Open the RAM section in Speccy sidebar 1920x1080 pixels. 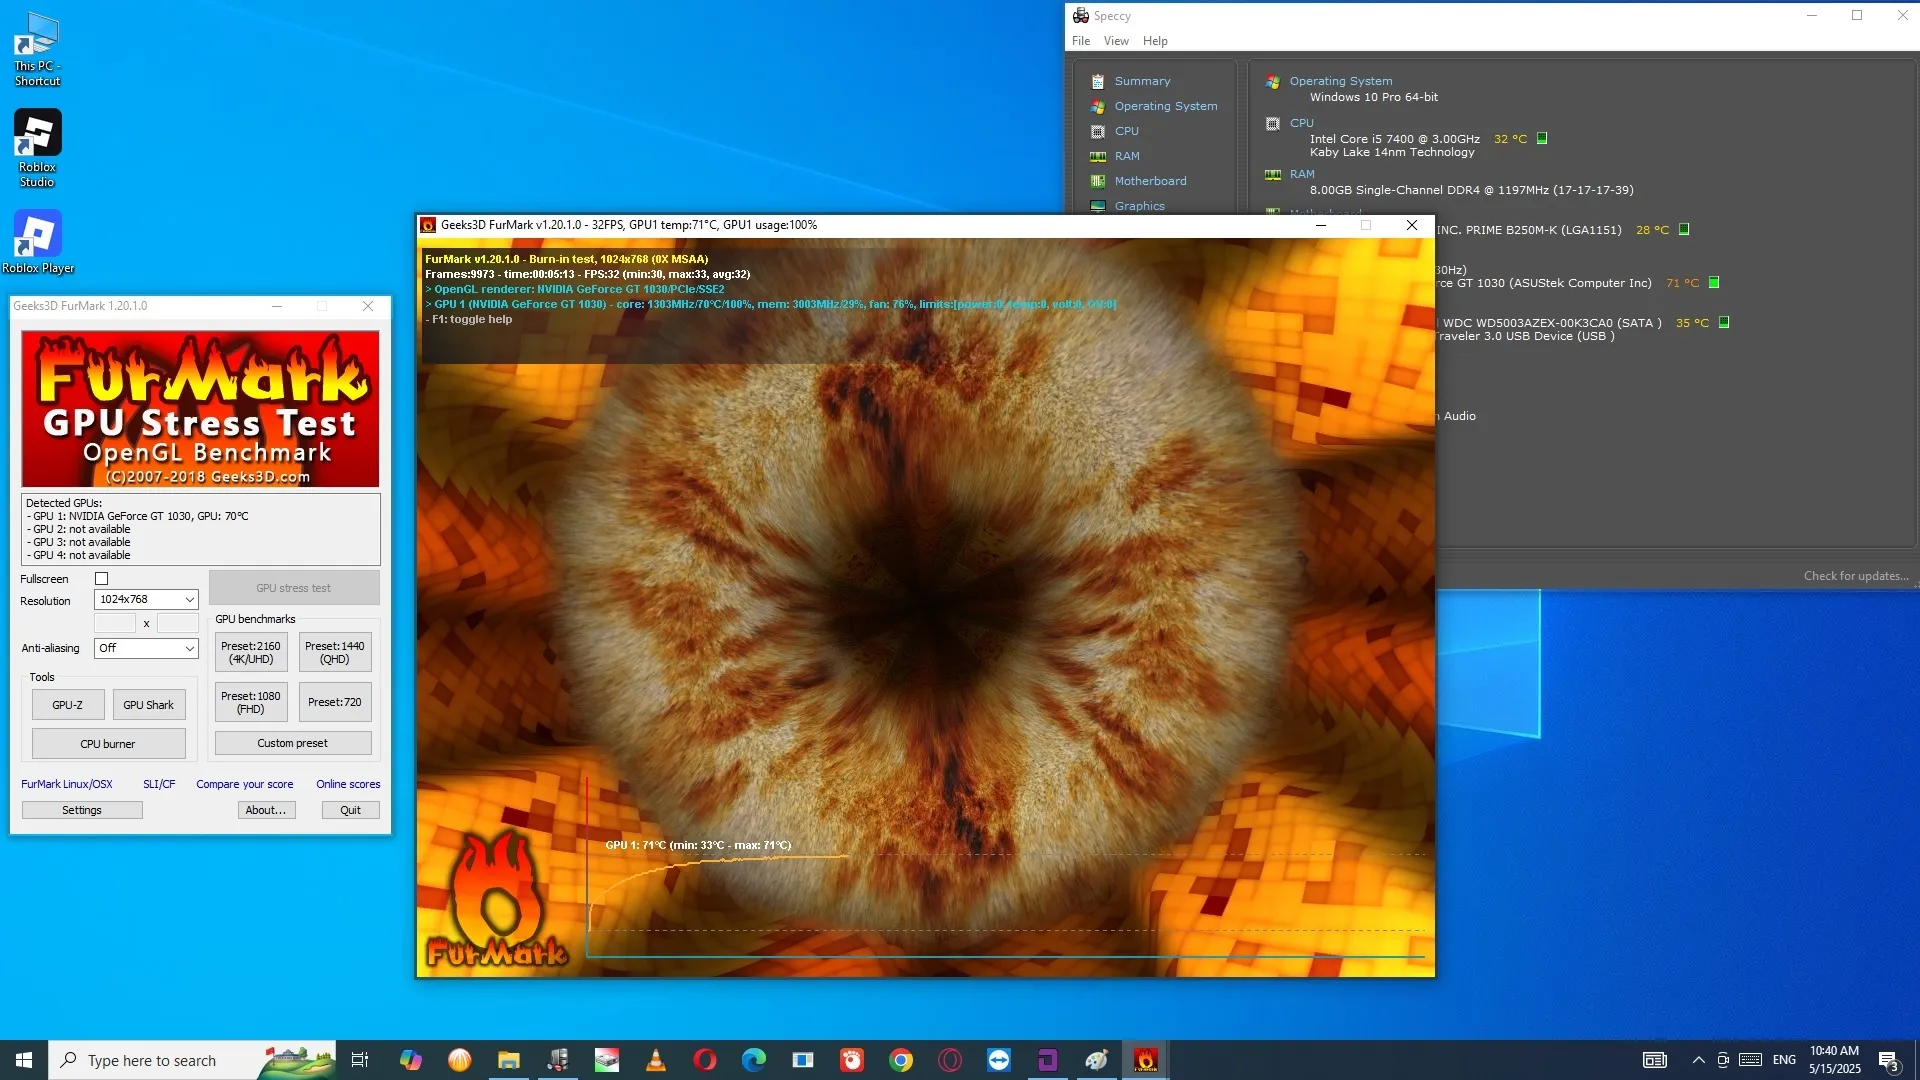pos(1127,156)
